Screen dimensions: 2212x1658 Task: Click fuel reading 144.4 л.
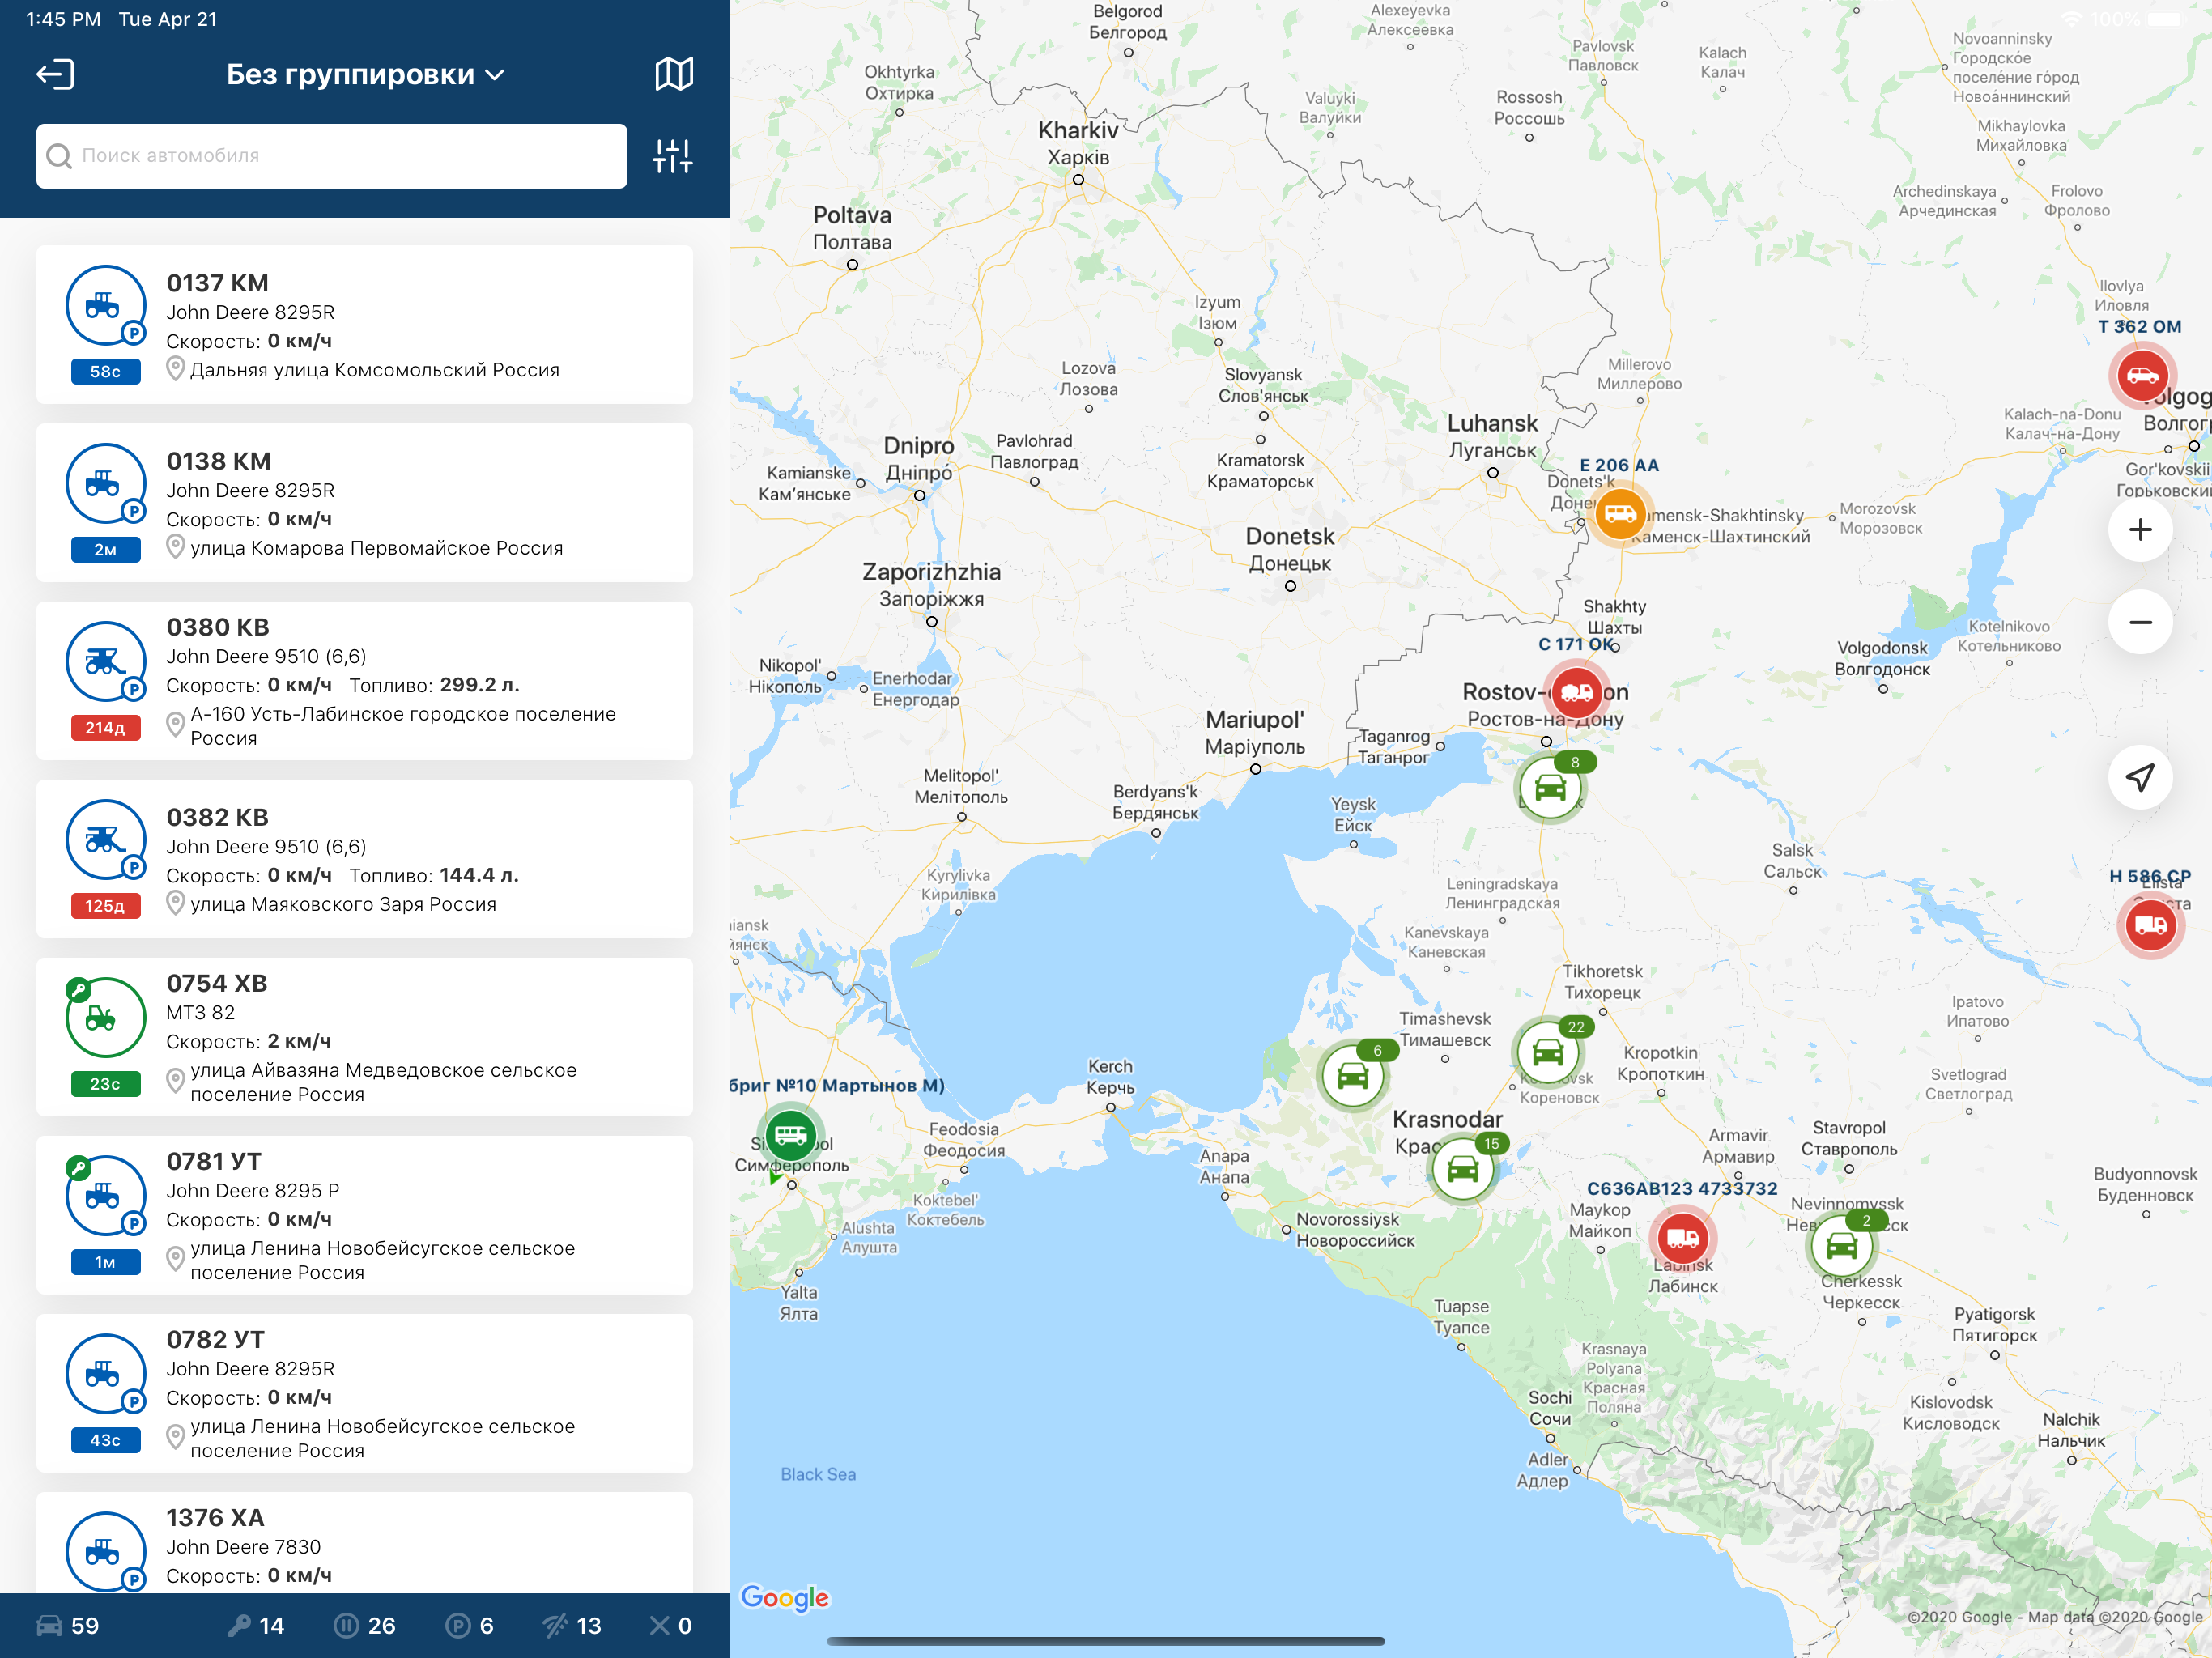(x=479, y=875)
